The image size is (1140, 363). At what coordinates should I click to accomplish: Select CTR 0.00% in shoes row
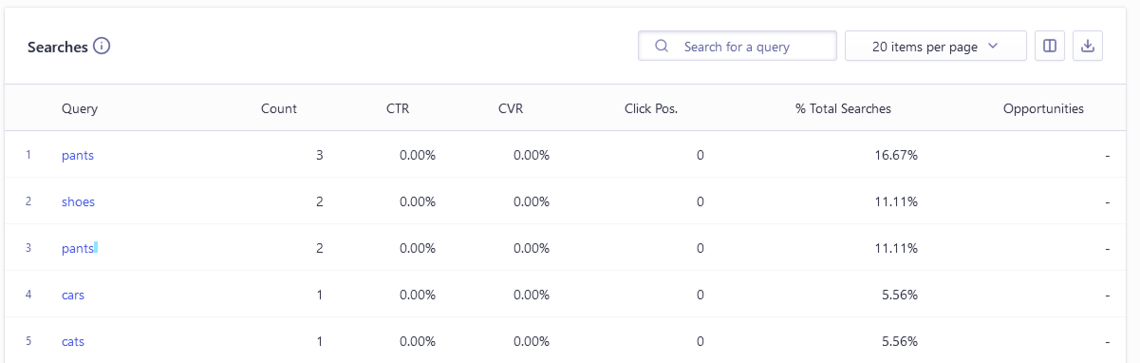click(x=417, y=202)
